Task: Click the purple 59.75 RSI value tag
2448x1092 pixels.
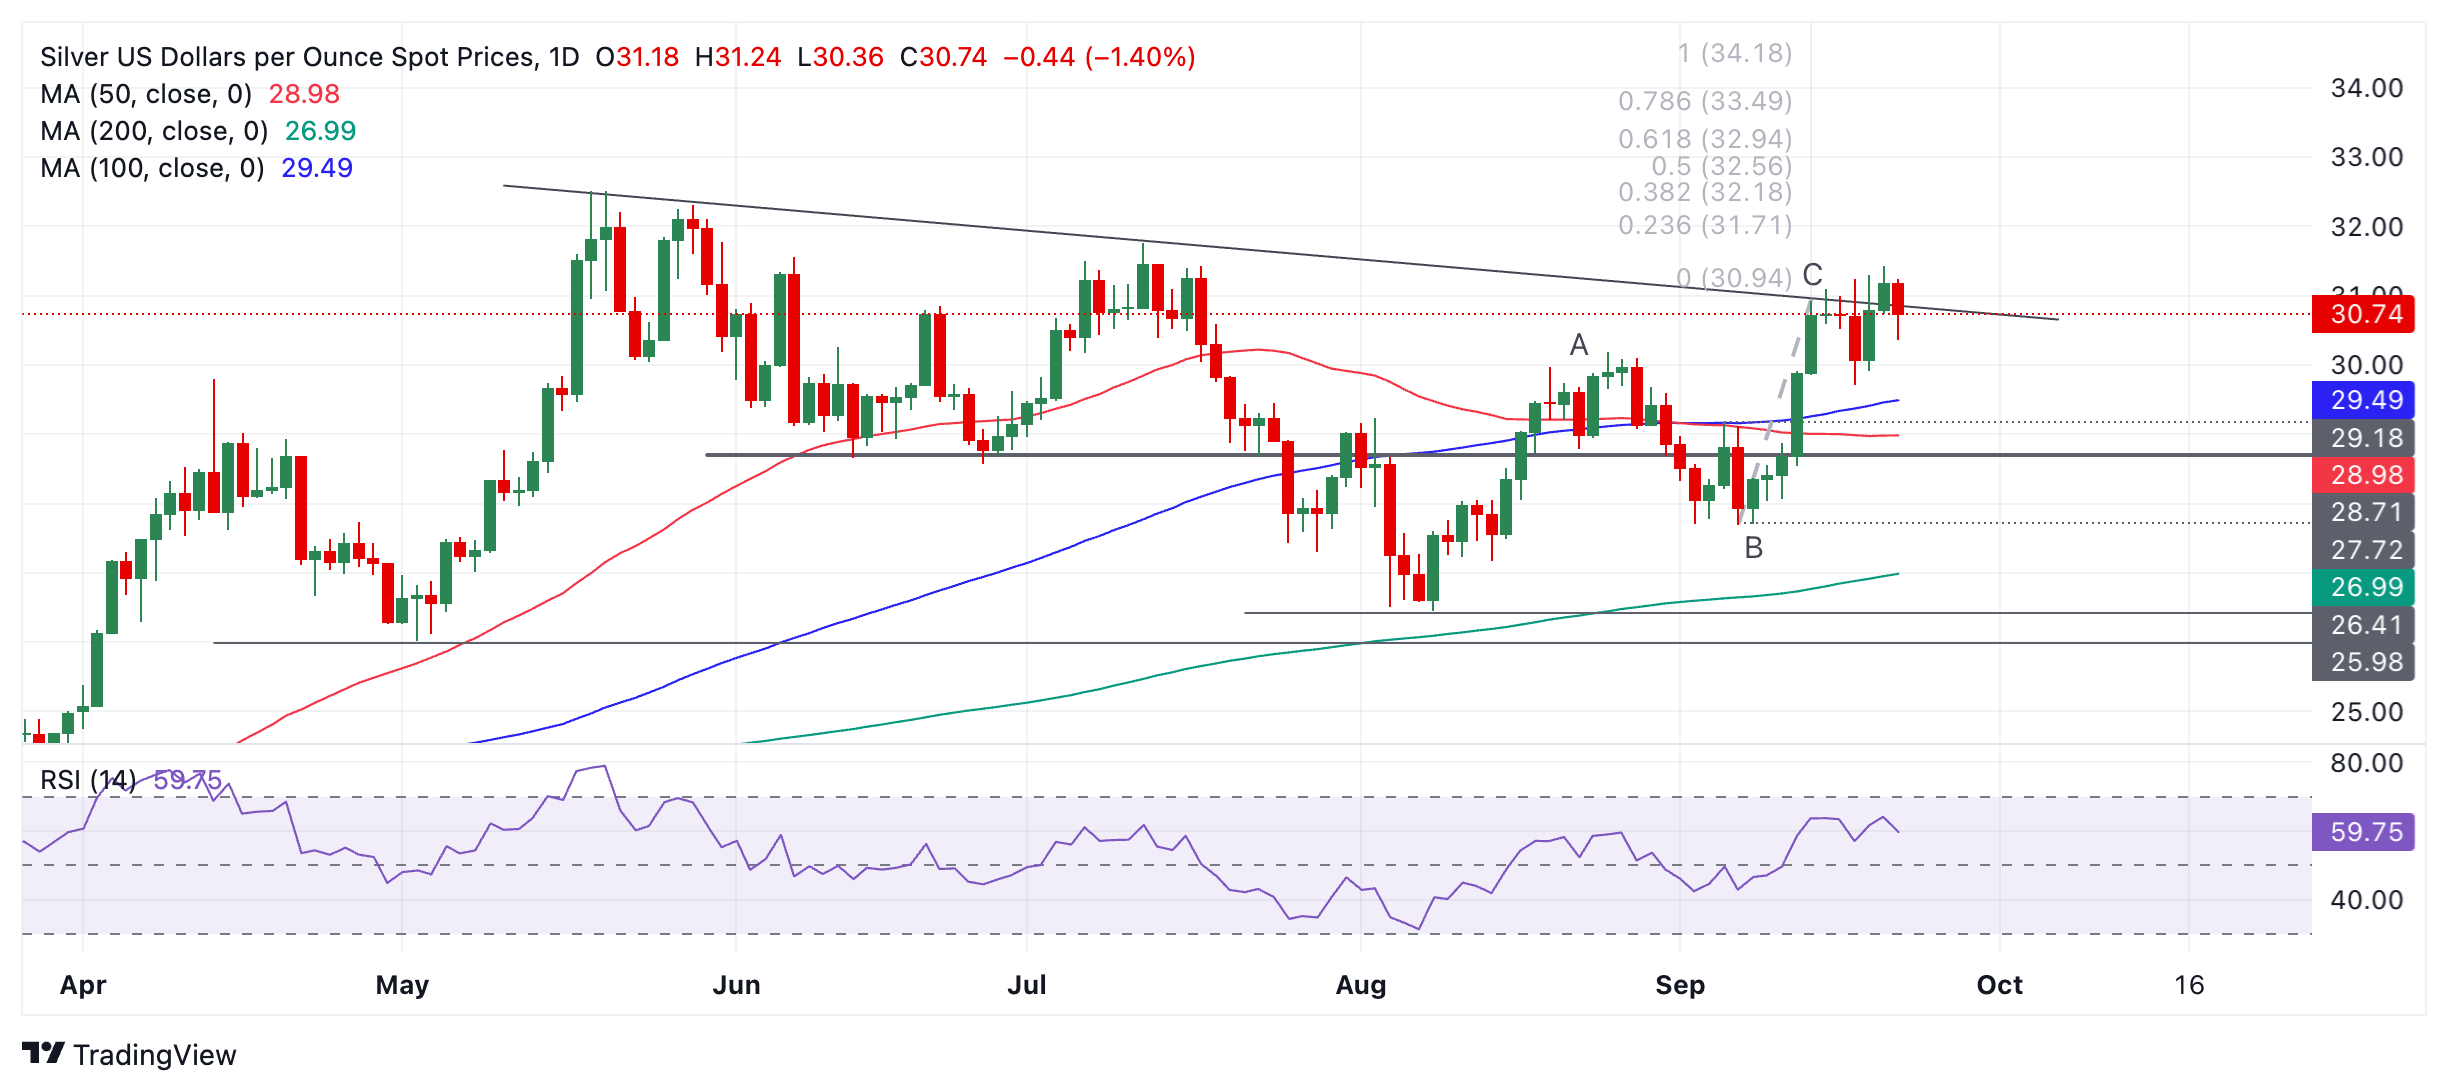Action: click(x=2363, y=832)
